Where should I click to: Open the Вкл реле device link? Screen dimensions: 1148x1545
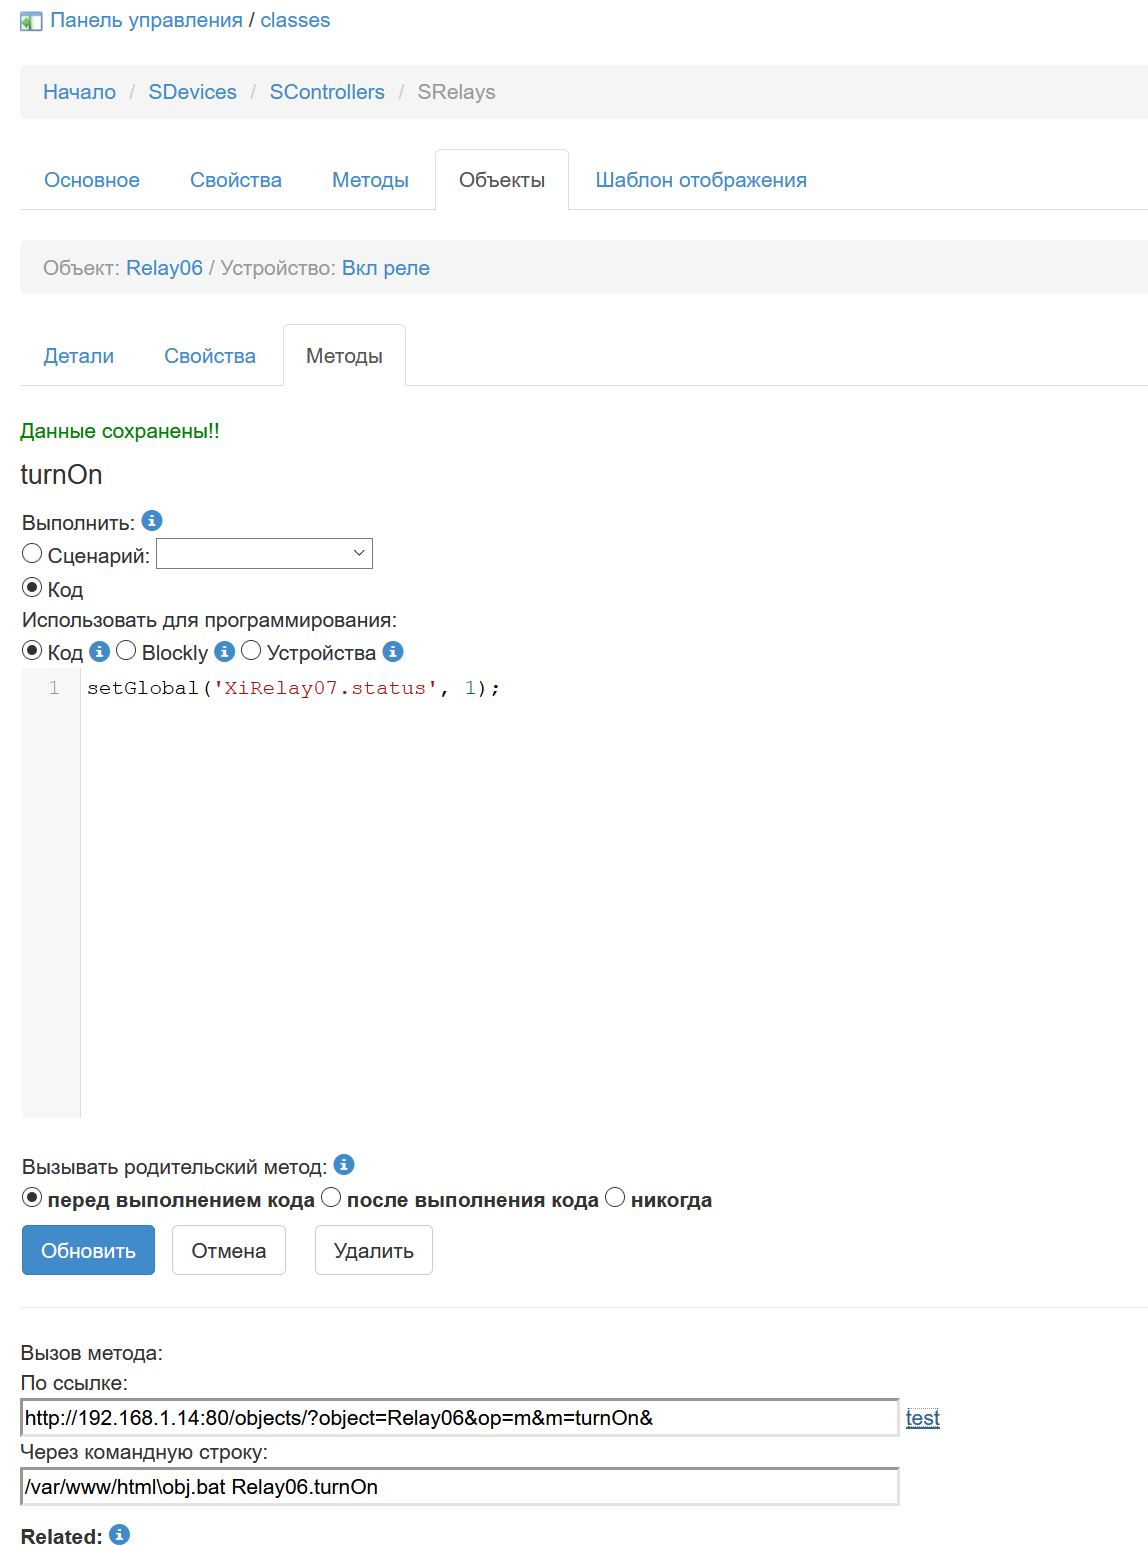click(386, 268)
